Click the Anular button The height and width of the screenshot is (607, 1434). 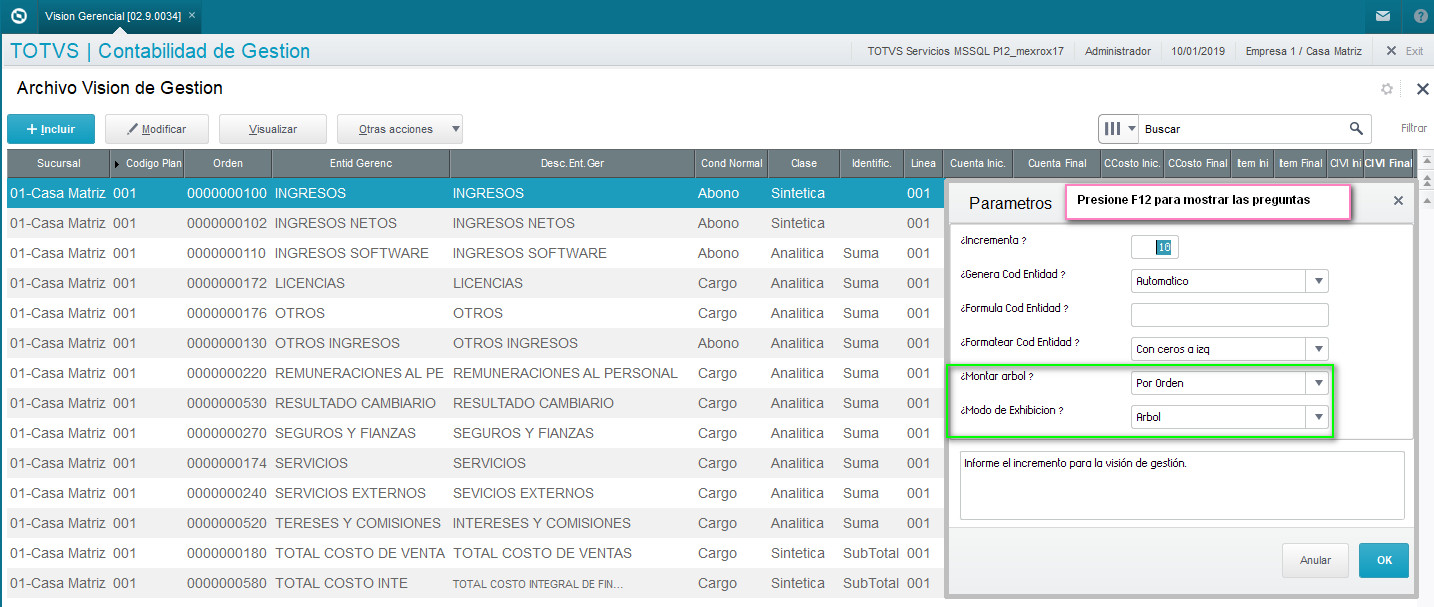(1315, 560)
